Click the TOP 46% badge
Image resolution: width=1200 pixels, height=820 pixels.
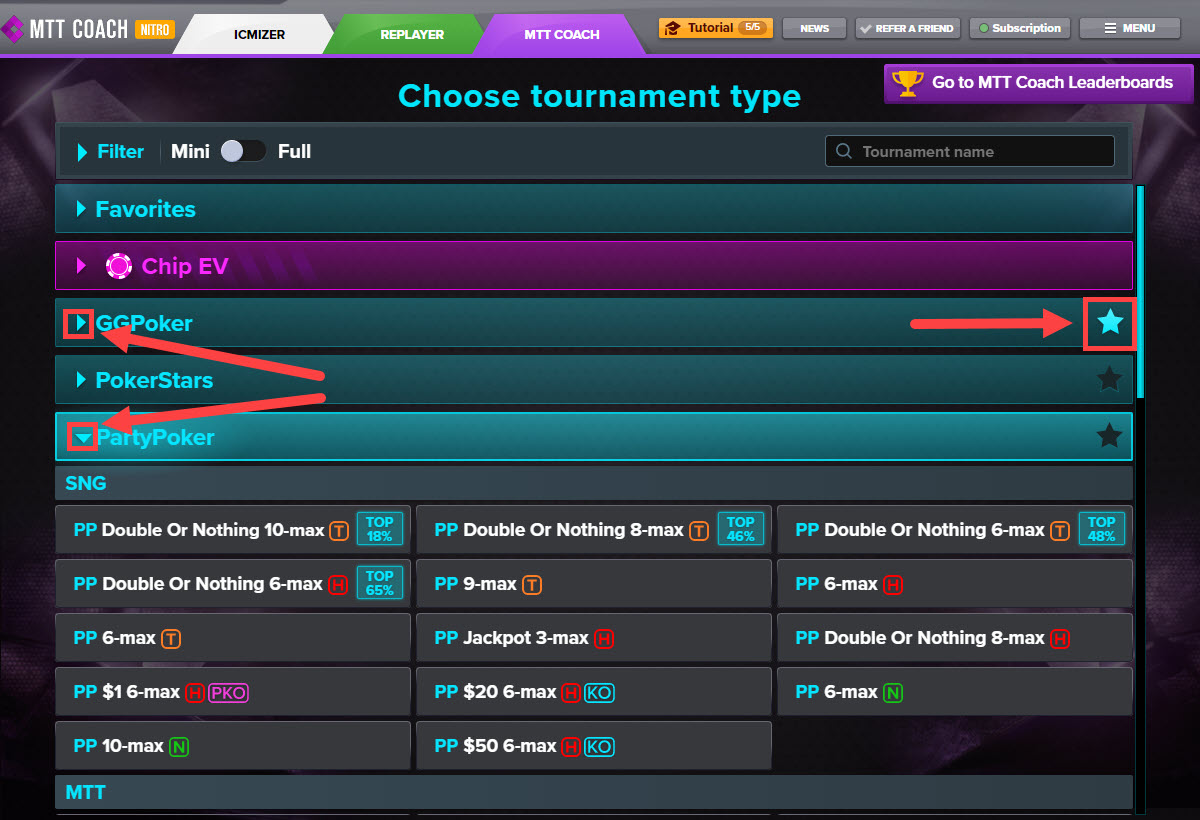(x=741, y=529)
